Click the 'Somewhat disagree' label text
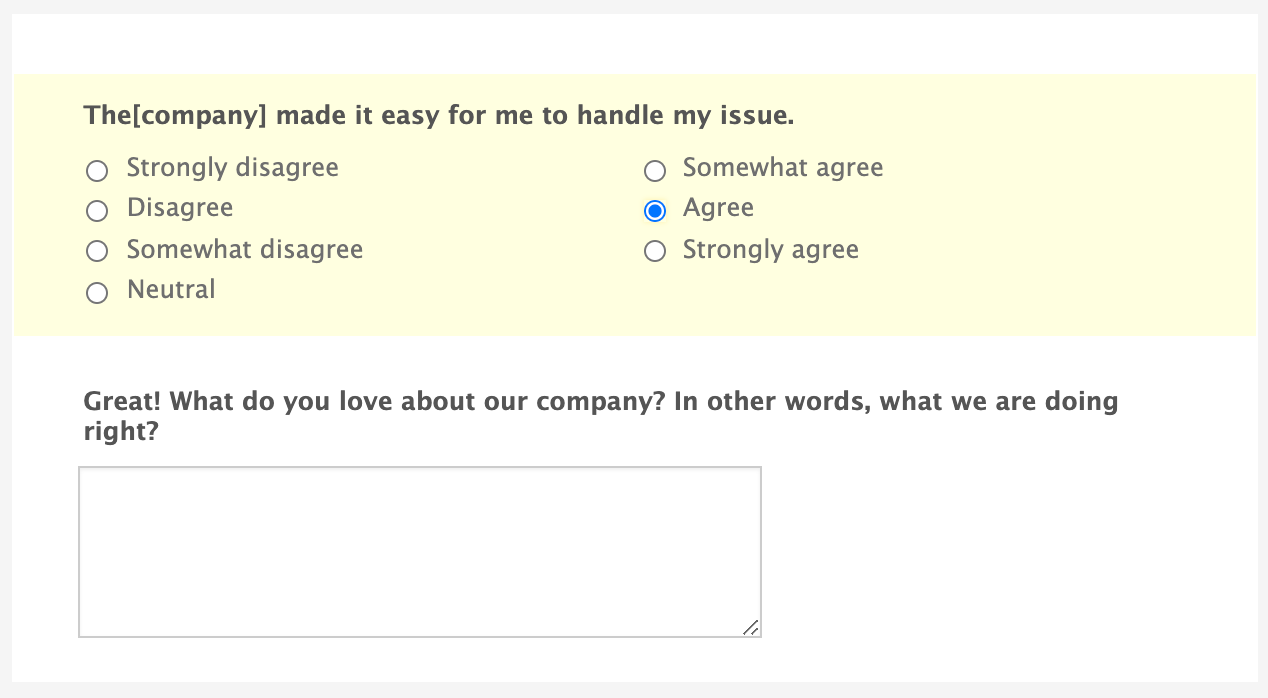This screenshot has width=1268, height=698. [x=244, y=249]
